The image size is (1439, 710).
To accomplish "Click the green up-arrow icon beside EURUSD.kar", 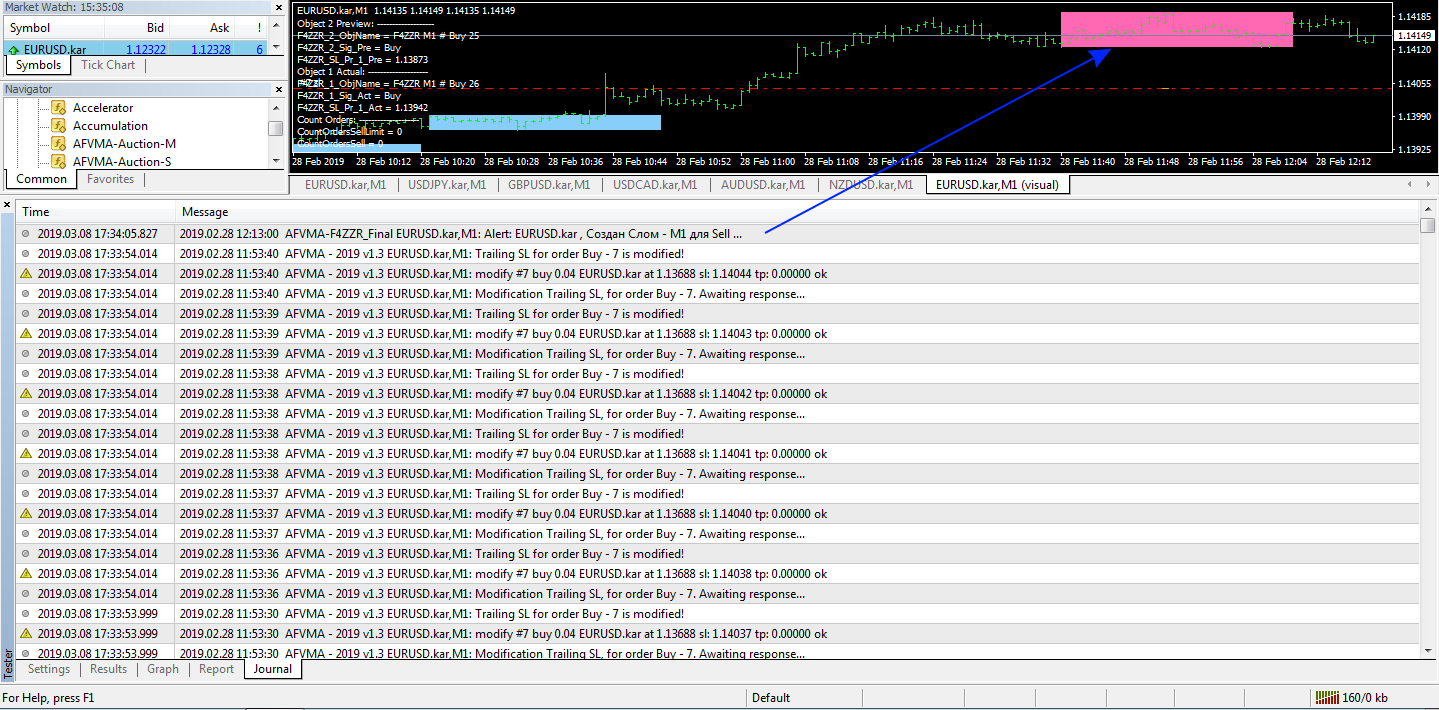I will [14, 49].
